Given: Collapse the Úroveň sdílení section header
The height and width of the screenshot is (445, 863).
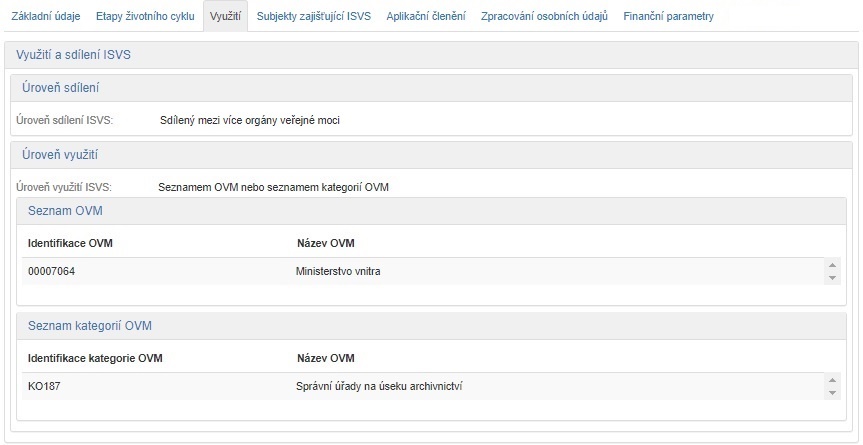Looking at the screenshot, I should coord(60,88).
